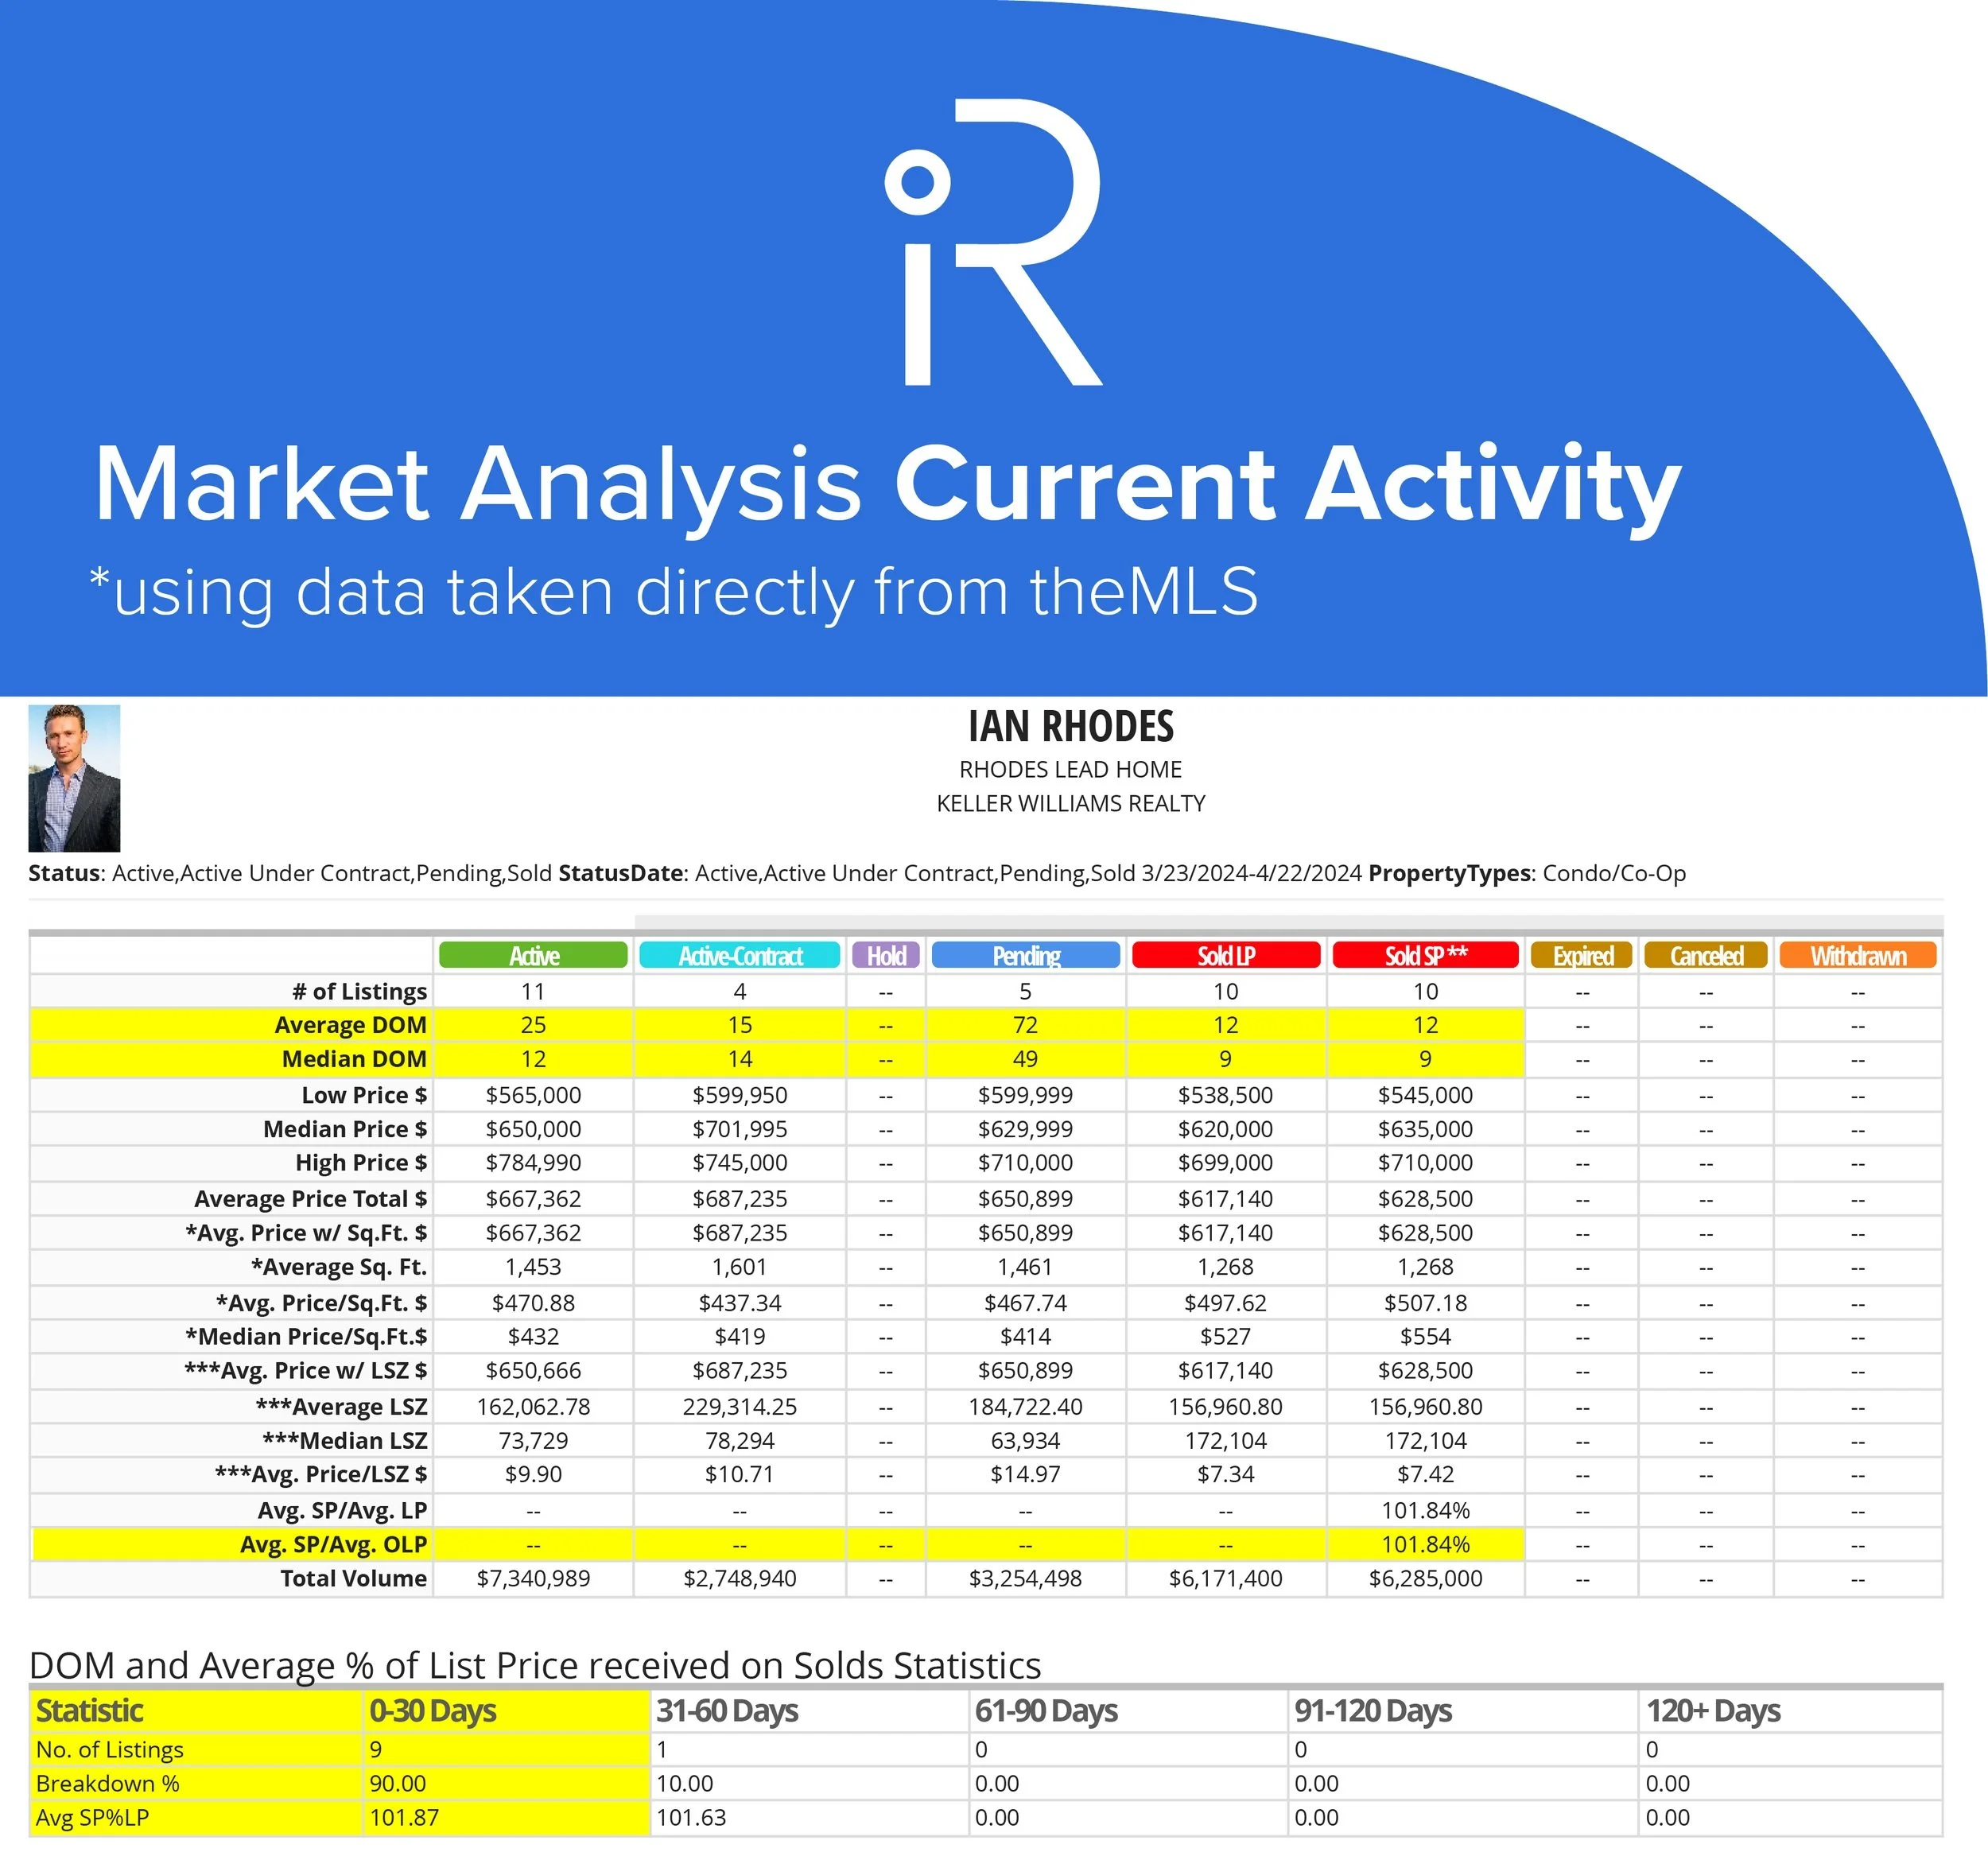Click the Total Volume row label
The height and width of the screenshot is (1856, 1988).
[353, 1578]
